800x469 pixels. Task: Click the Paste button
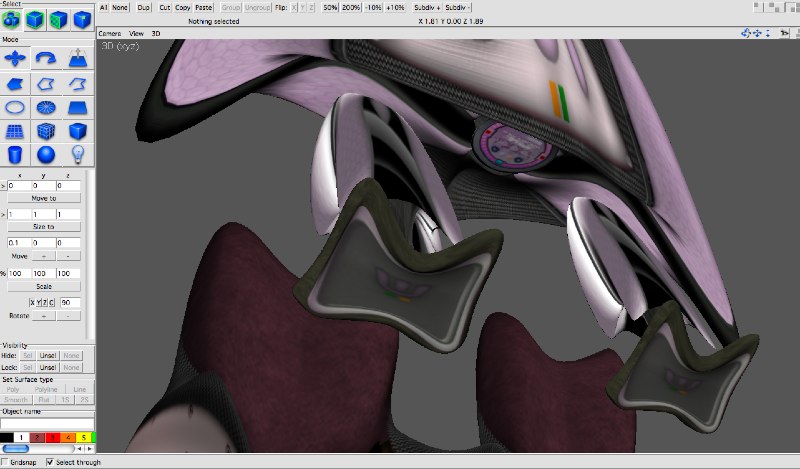(x=204, y=8)
